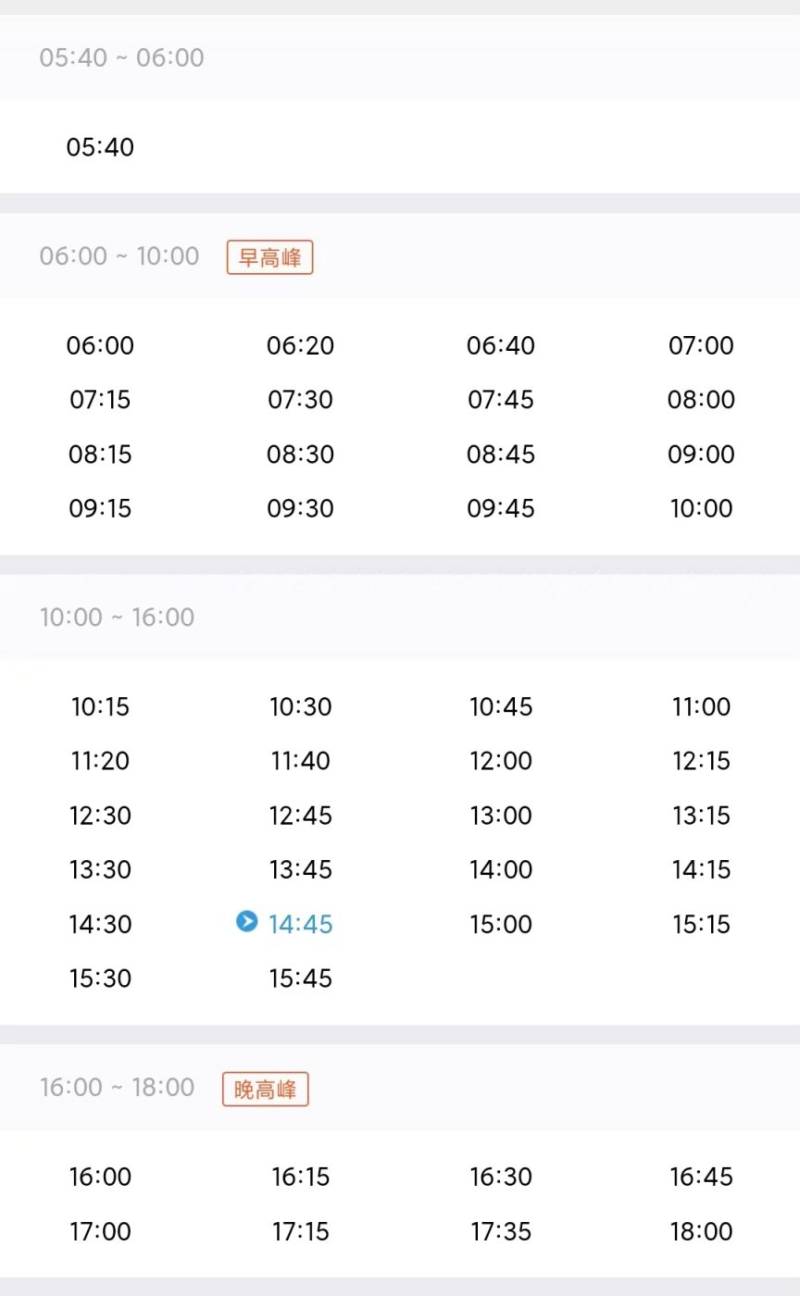This screenshot has width=800, height=1296.
Task: Tap the 晚高峰 evening peak badge
Action: tap(265, 1089)
